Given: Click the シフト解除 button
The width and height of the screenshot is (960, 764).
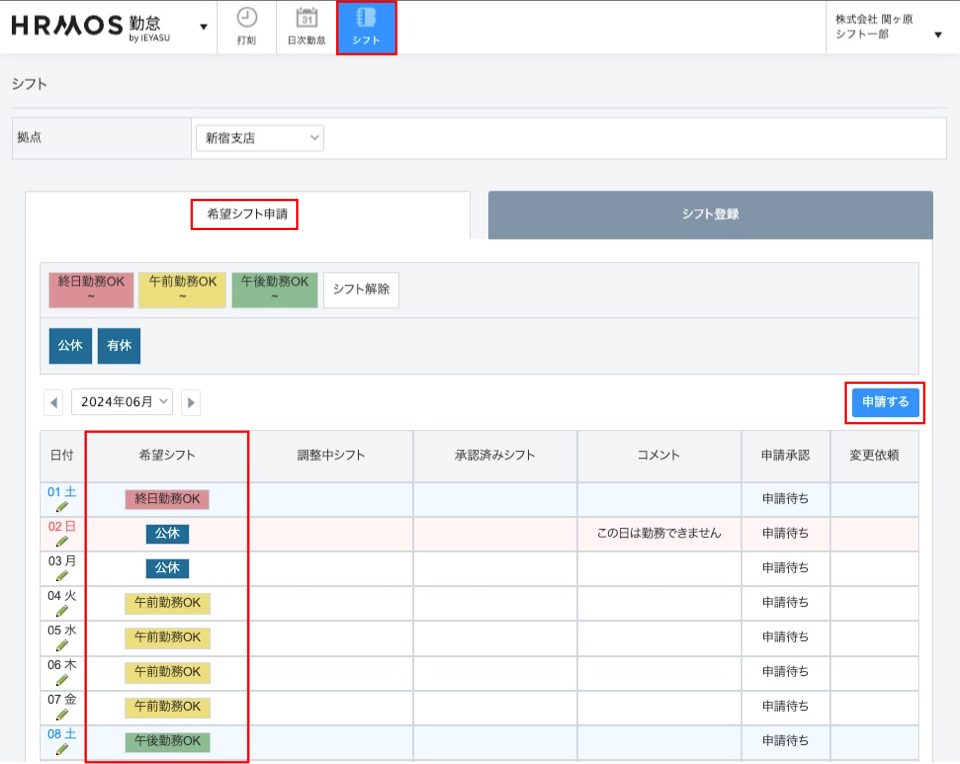Looking at the screenshot, I should coord(360,290).
